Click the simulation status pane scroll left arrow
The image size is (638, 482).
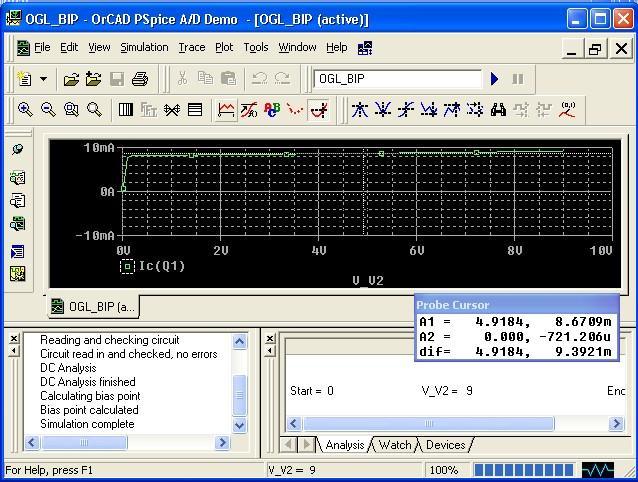pos(294,423)
